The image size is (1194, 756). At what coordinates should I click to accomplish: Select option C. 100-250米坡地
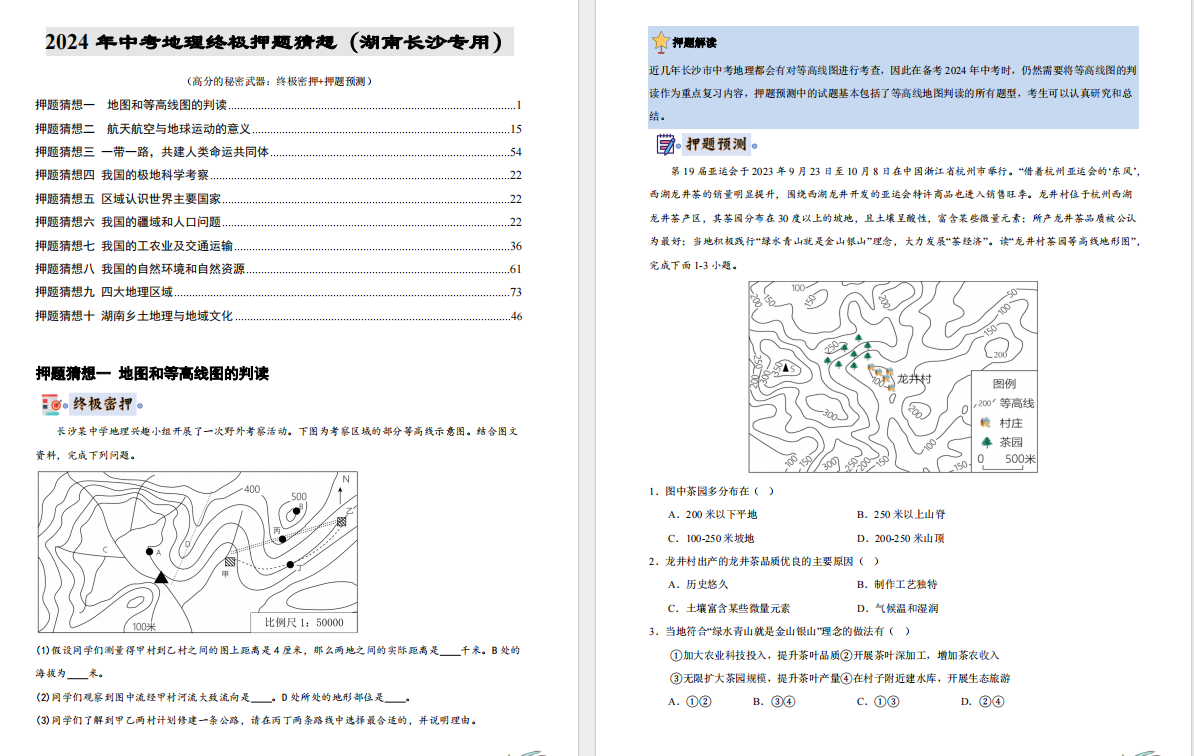point(711,538)
